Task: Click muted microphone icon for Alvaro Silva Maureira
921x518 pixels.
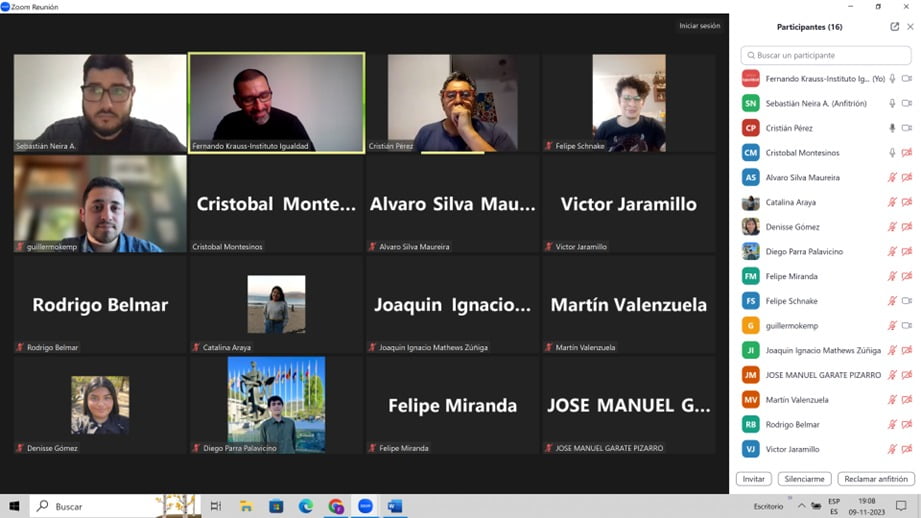Action: tap(892, 177)
